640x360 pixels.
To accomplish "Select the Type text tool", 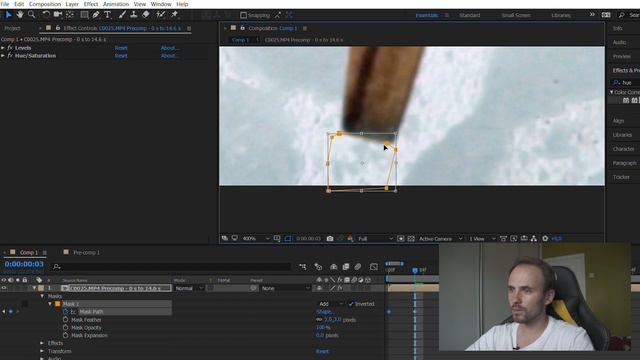I will point(107,15).
